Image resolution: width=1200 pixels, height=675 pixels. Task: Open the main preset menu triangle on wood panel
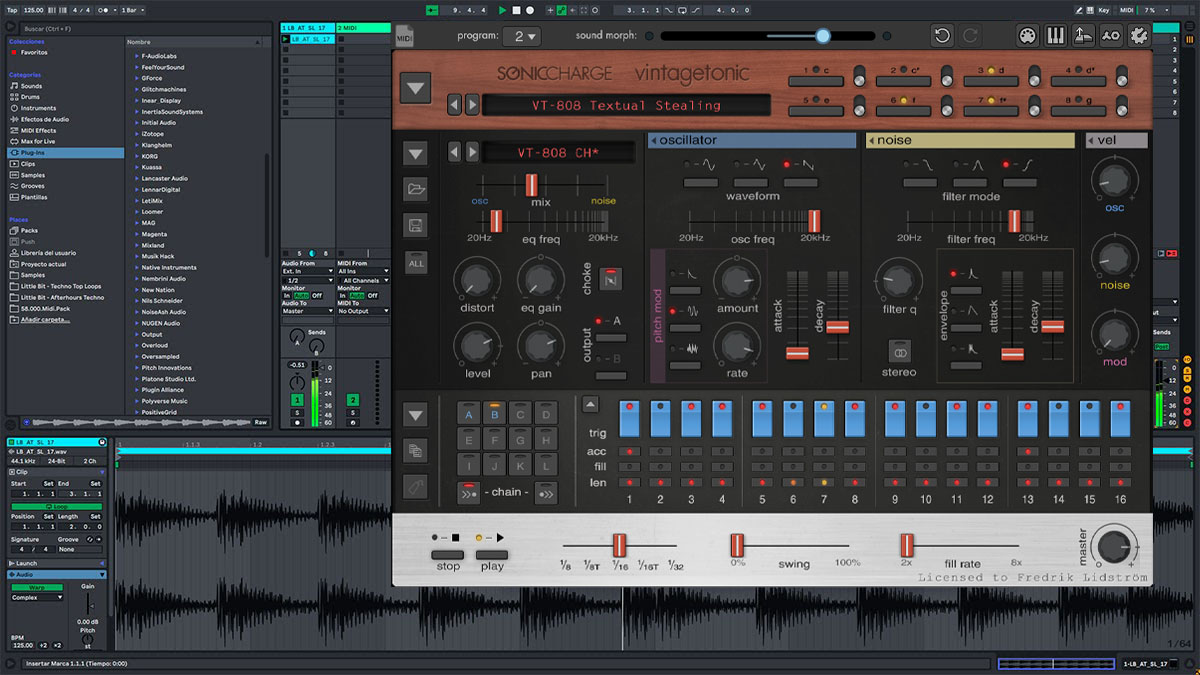click(416, 88)
